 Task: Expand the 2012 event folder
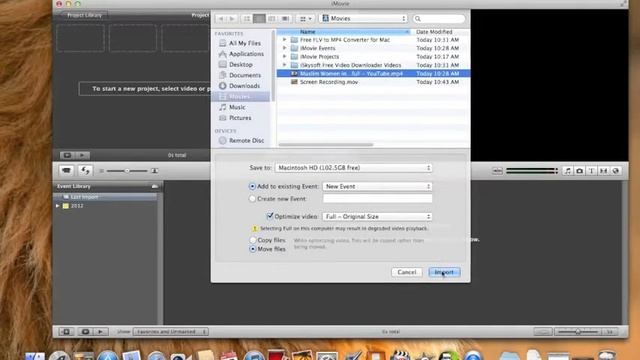pos(58,206)
